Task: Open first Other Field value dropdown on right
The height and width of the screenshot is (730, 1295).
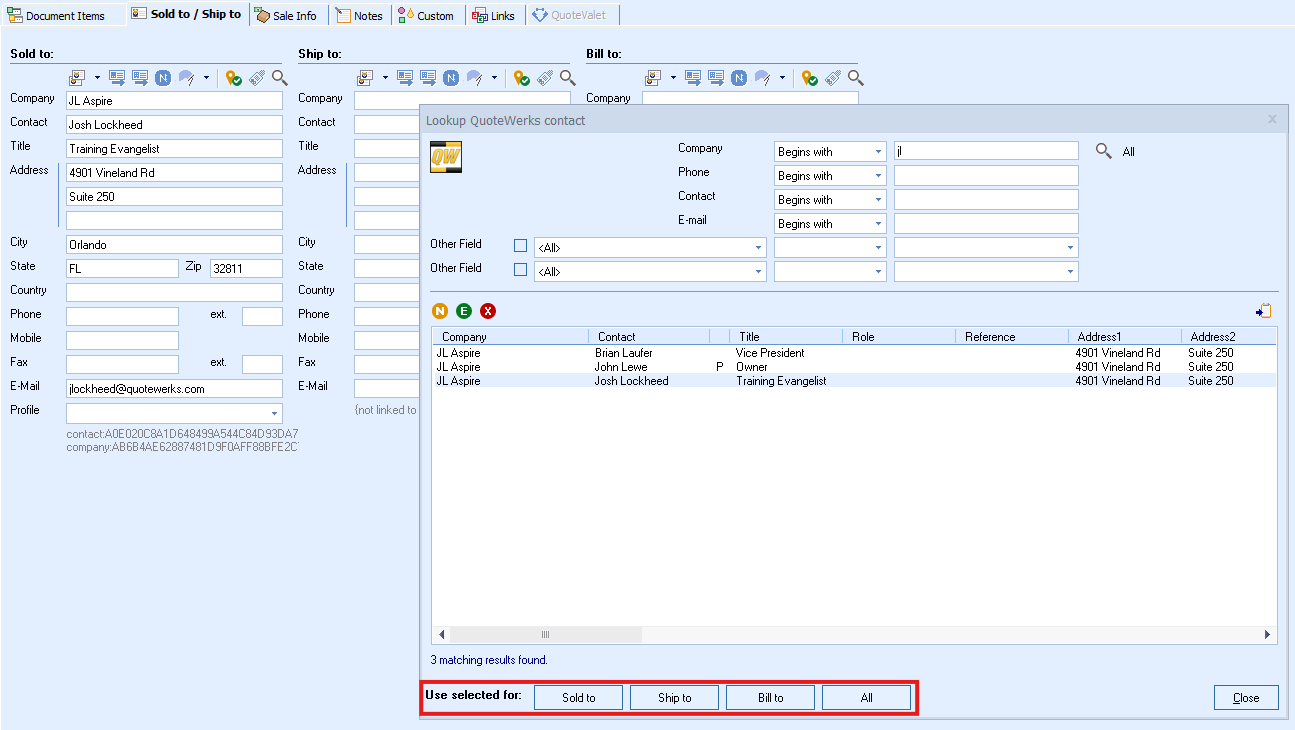Action: click(986, 247)
